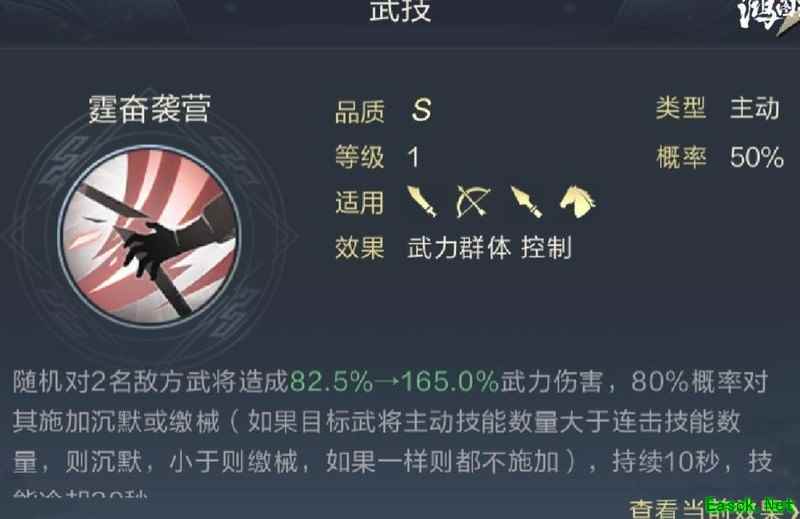
Task: Click the green 82.5%→165.0% damage value
Action: [394, 382]
